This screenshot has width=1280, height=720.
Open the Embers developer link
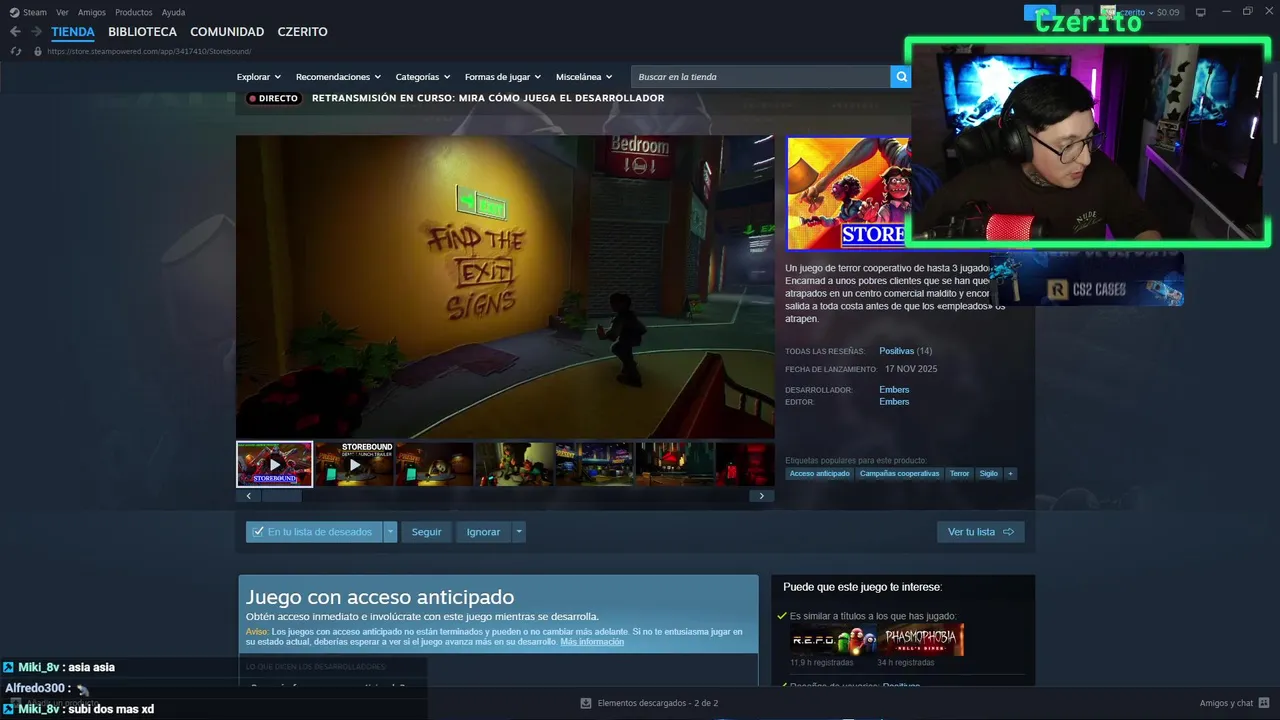pos(894,390)
